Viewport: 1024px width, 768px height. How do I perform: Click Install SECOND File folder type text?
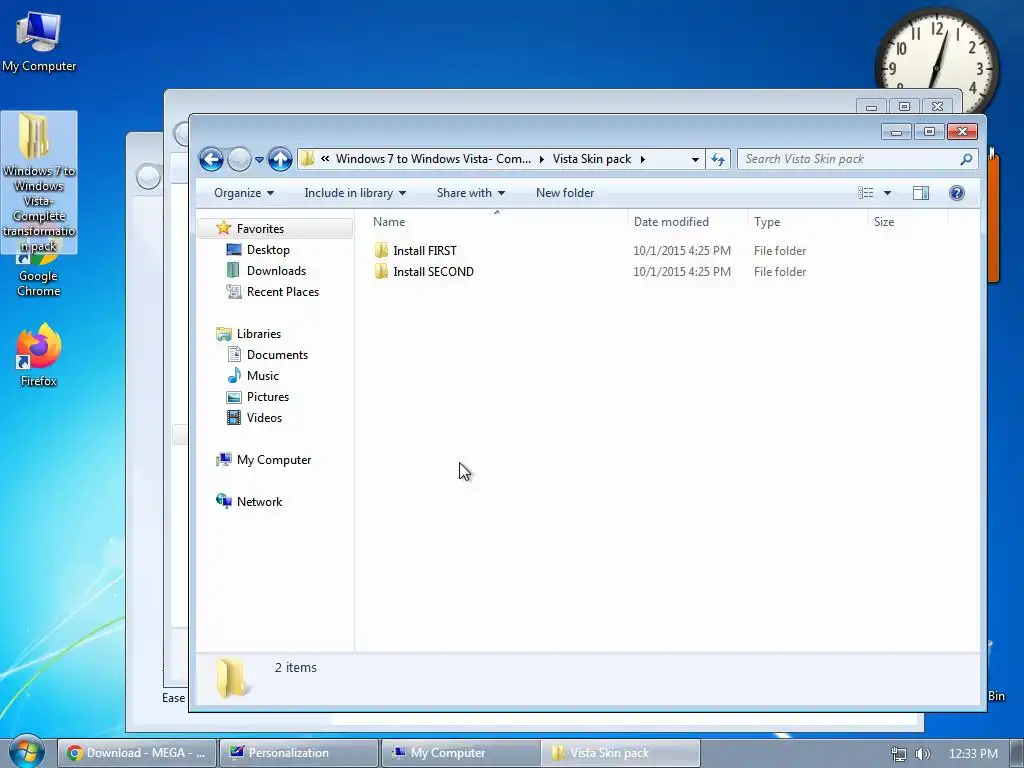pos(780,272)
